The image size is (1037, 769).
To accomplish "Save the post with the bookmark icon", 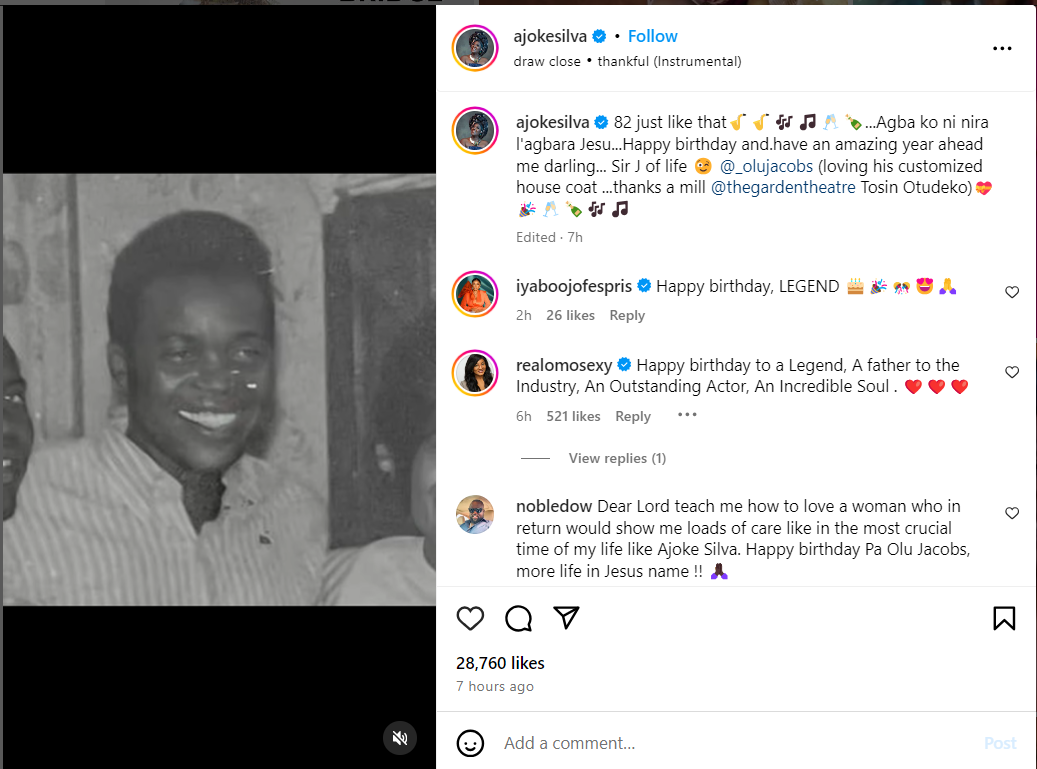I will tap(1004, 619).
